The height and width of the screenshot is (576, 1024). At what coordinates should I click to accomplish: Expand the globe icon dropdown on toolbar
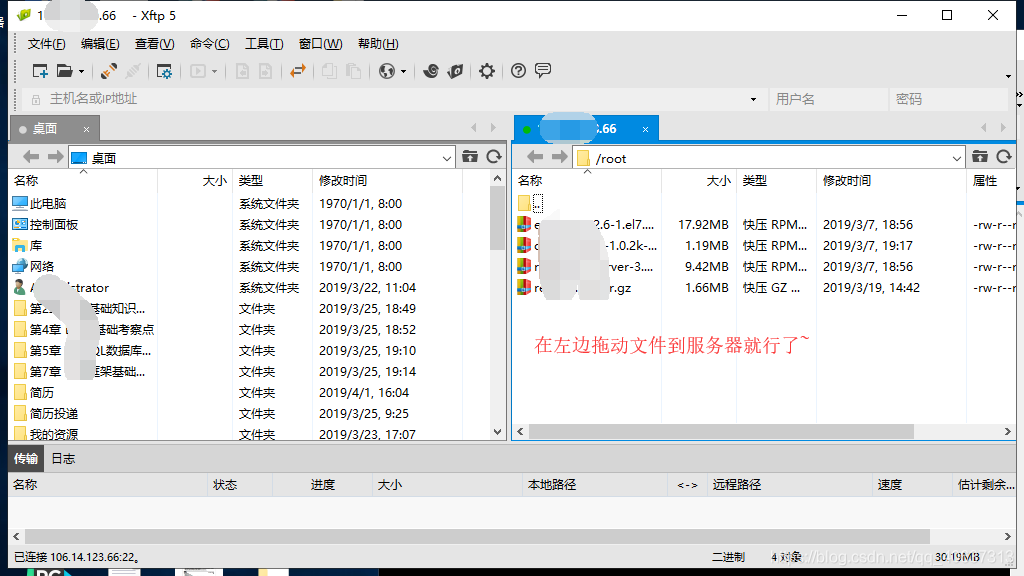point(404,71)
